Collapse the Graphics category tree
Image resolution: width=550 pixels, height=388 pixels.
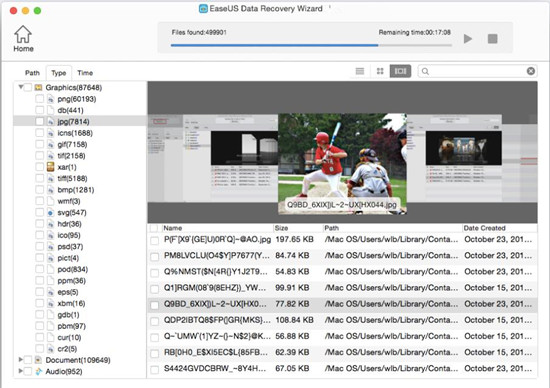pos(21,87)
